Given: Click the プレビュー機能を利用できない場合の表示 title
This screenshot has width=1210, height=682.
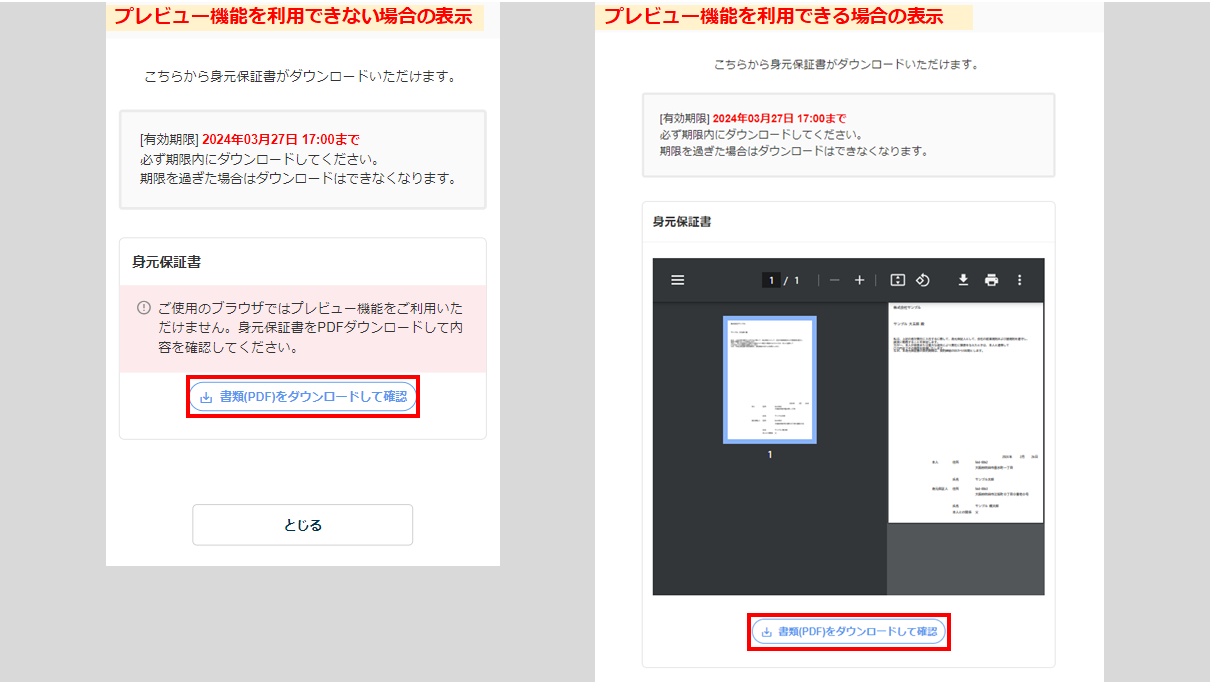Looking at the screenshot, I should (292, 17).
